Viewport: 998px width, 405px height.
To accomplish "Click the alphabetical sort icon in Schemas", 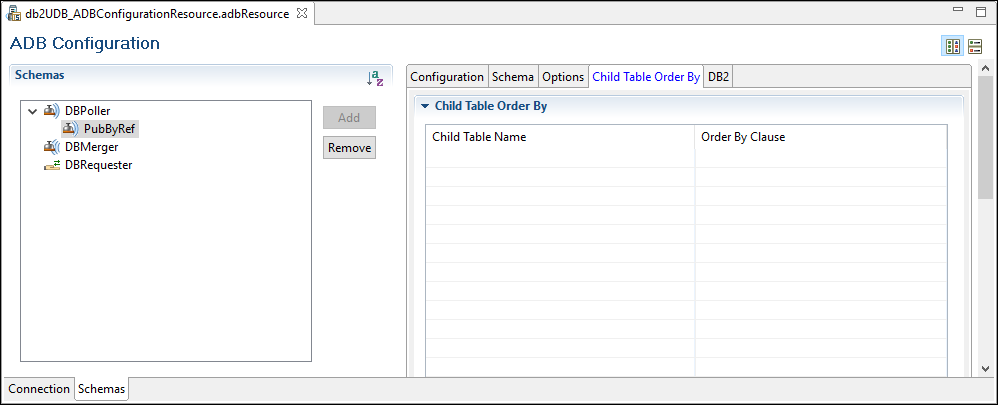I will 375,77.
